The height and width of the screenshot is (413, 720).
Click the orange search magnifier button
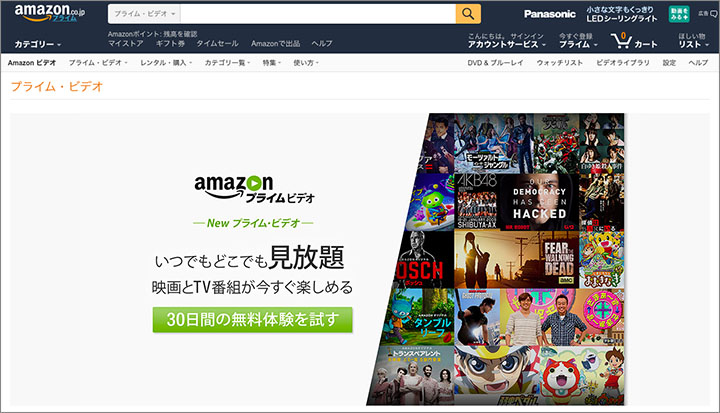468,14
